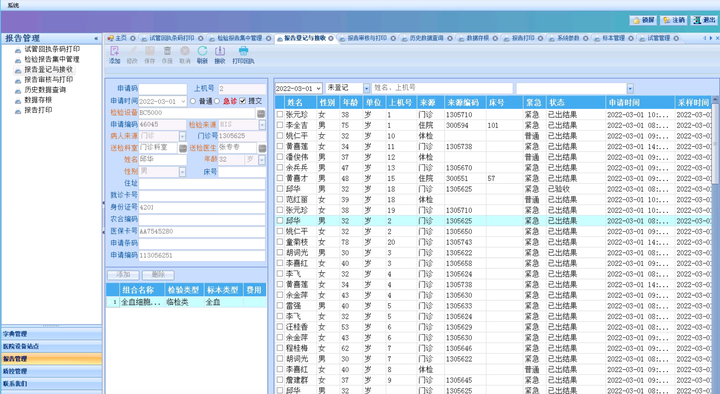Select the 普通 radio button
720x394 pixels.
(193, 101)
